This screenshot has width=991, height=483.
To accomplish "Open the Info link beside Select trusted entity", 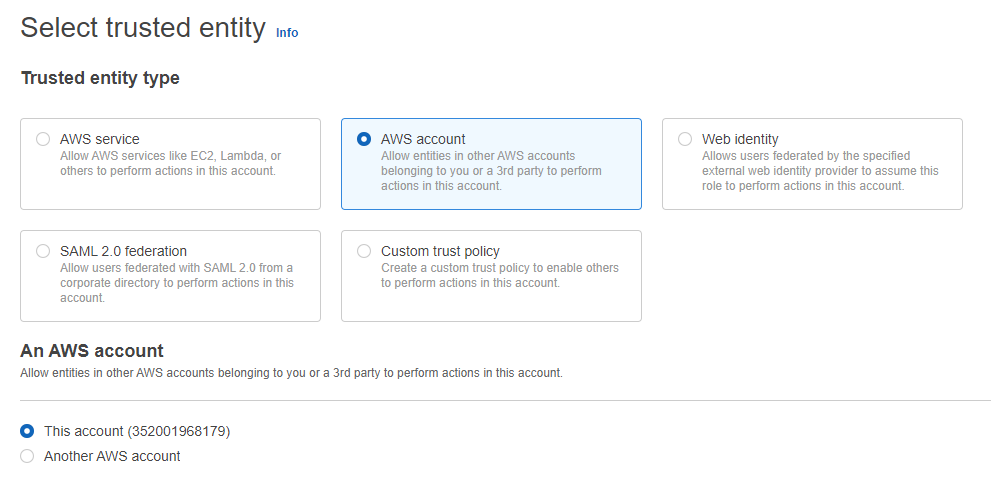I will [x=287, y=33].
